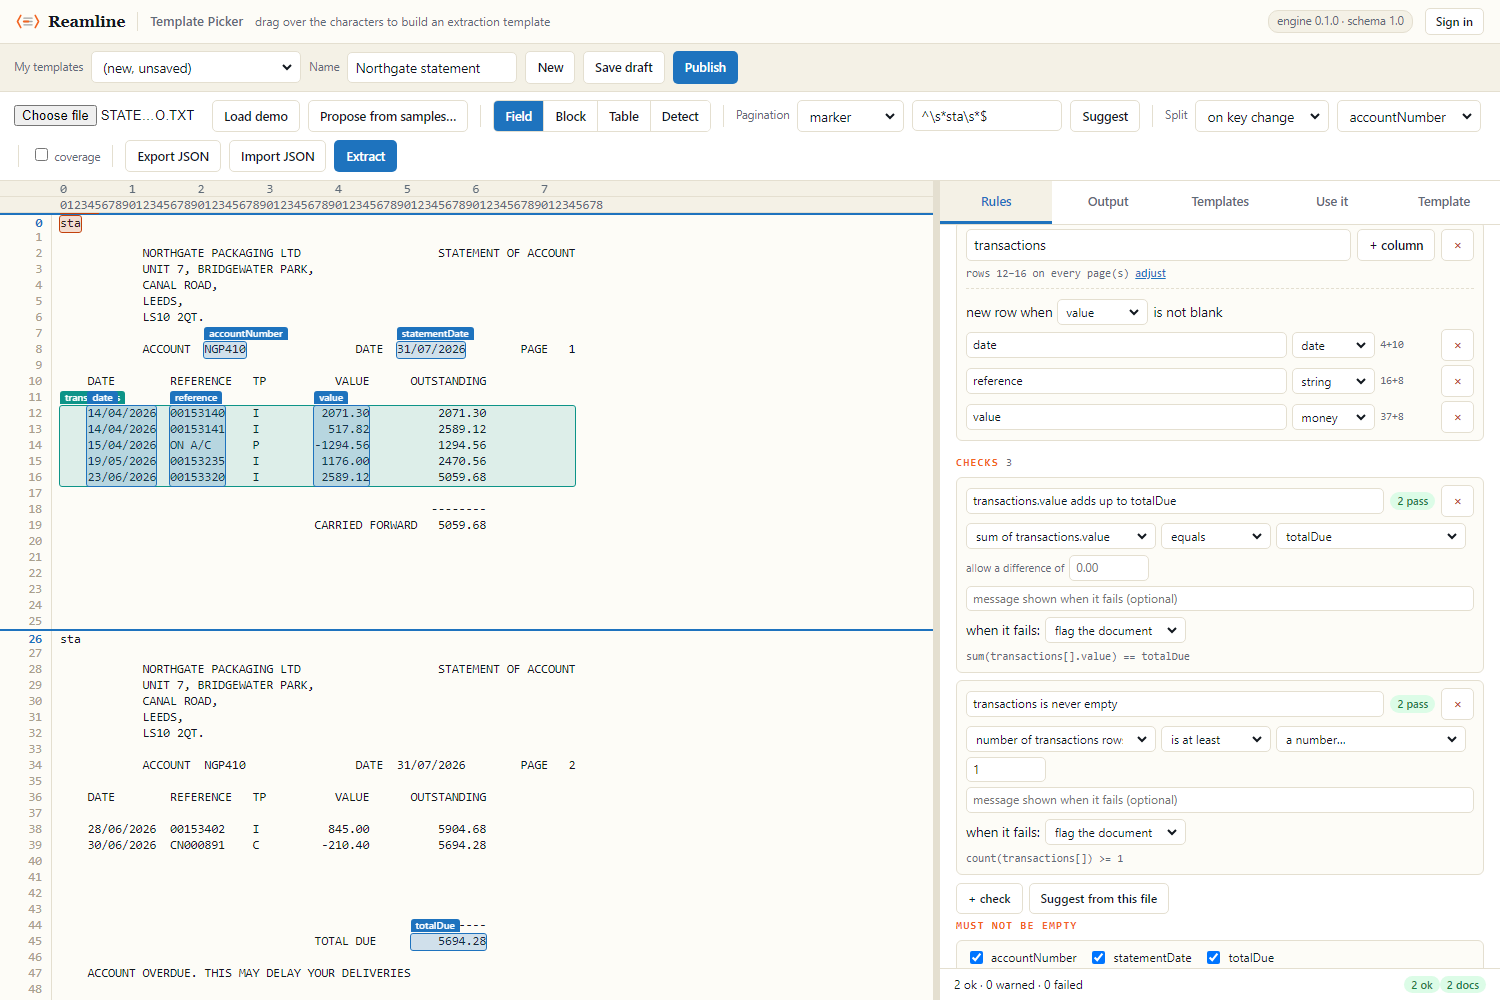
Task: Click the '2 docs' status badge
Action: [x=1462, y=985]
